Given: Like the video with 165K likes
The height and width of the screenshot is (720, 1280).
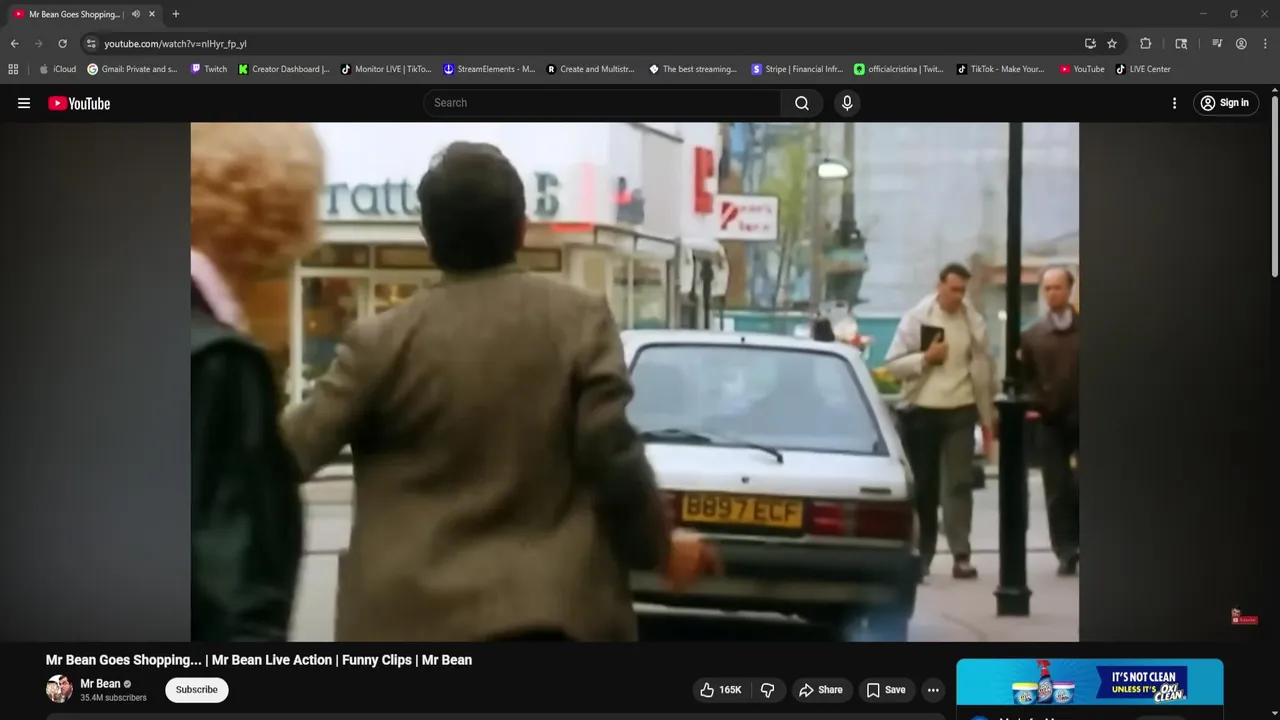Looking at the screenshot, I should (721, 690).
